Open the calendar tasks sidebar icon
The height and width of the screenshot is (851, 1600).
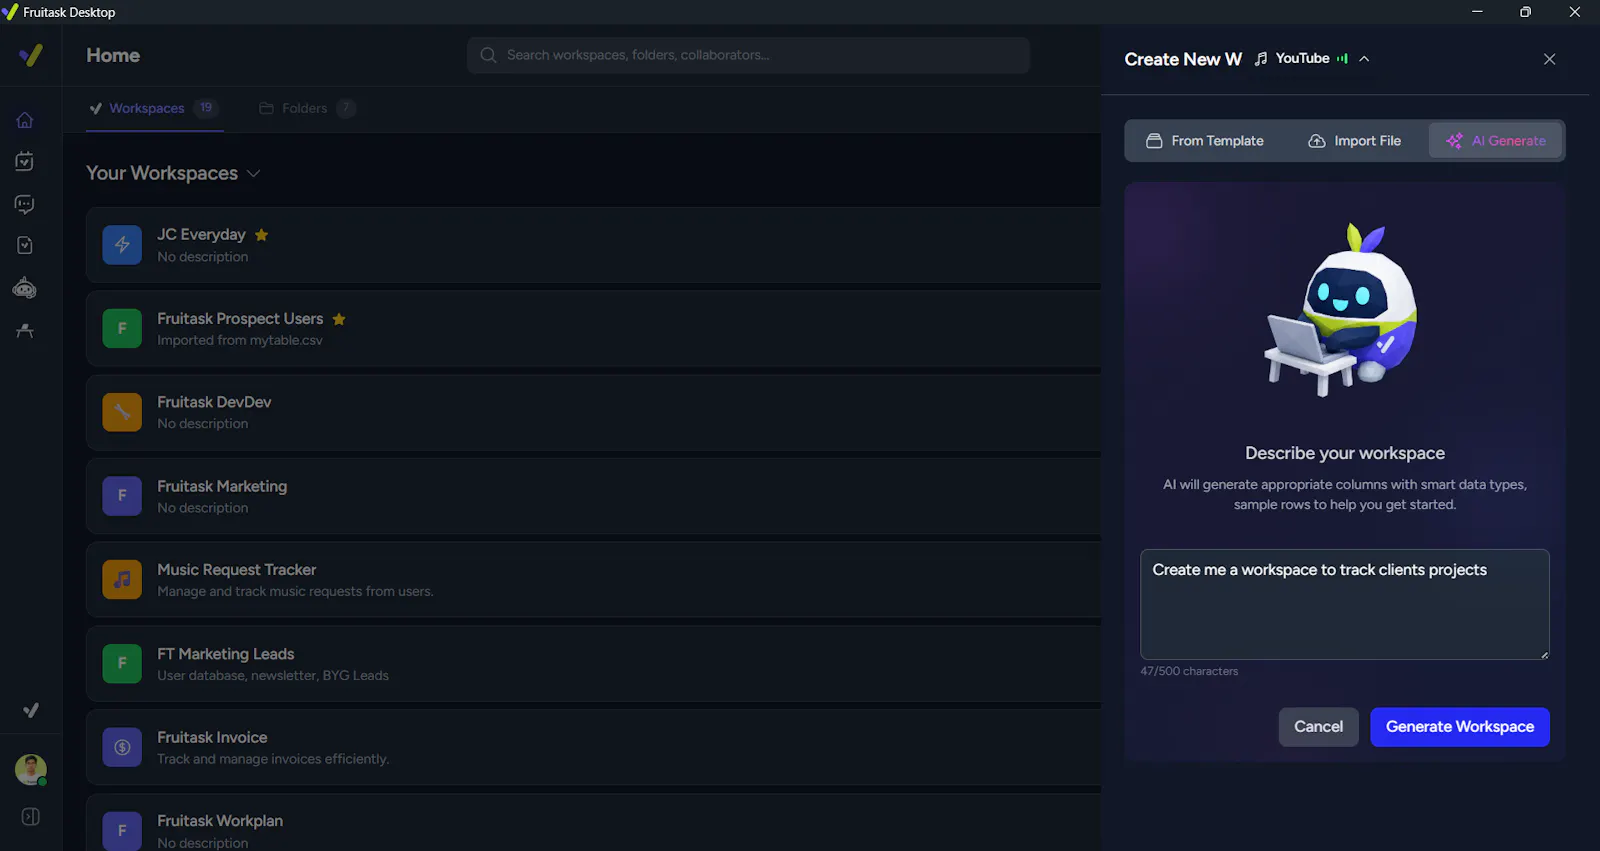pyautogui.click(x=25, y=161)
